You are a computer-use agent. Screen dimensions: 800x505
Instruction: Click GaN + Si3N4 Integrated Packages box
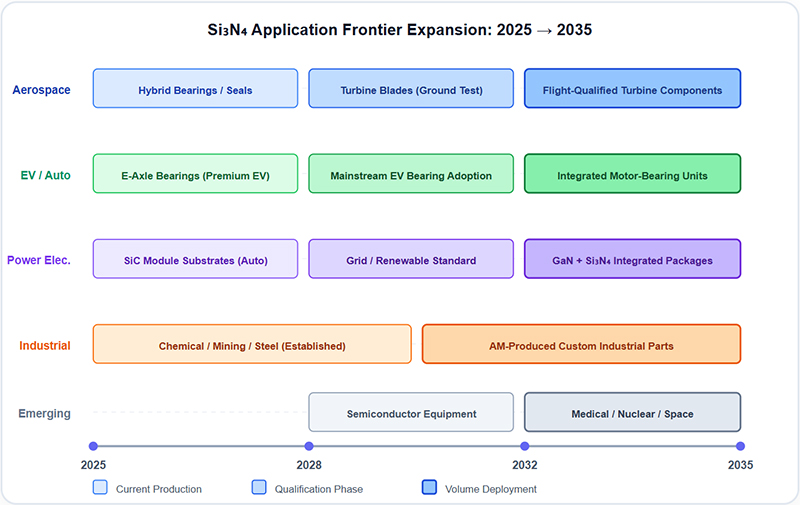pos(633,259)
